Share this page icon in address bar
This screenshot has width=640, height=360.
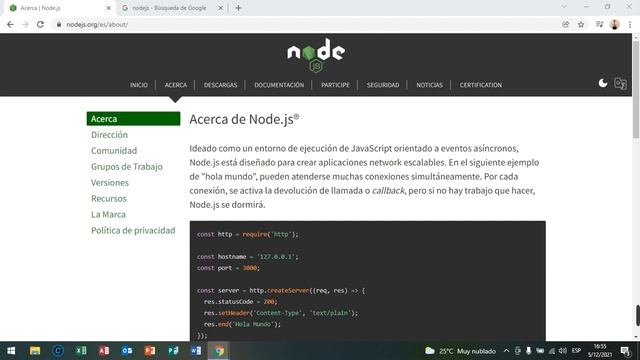[566, 24]
